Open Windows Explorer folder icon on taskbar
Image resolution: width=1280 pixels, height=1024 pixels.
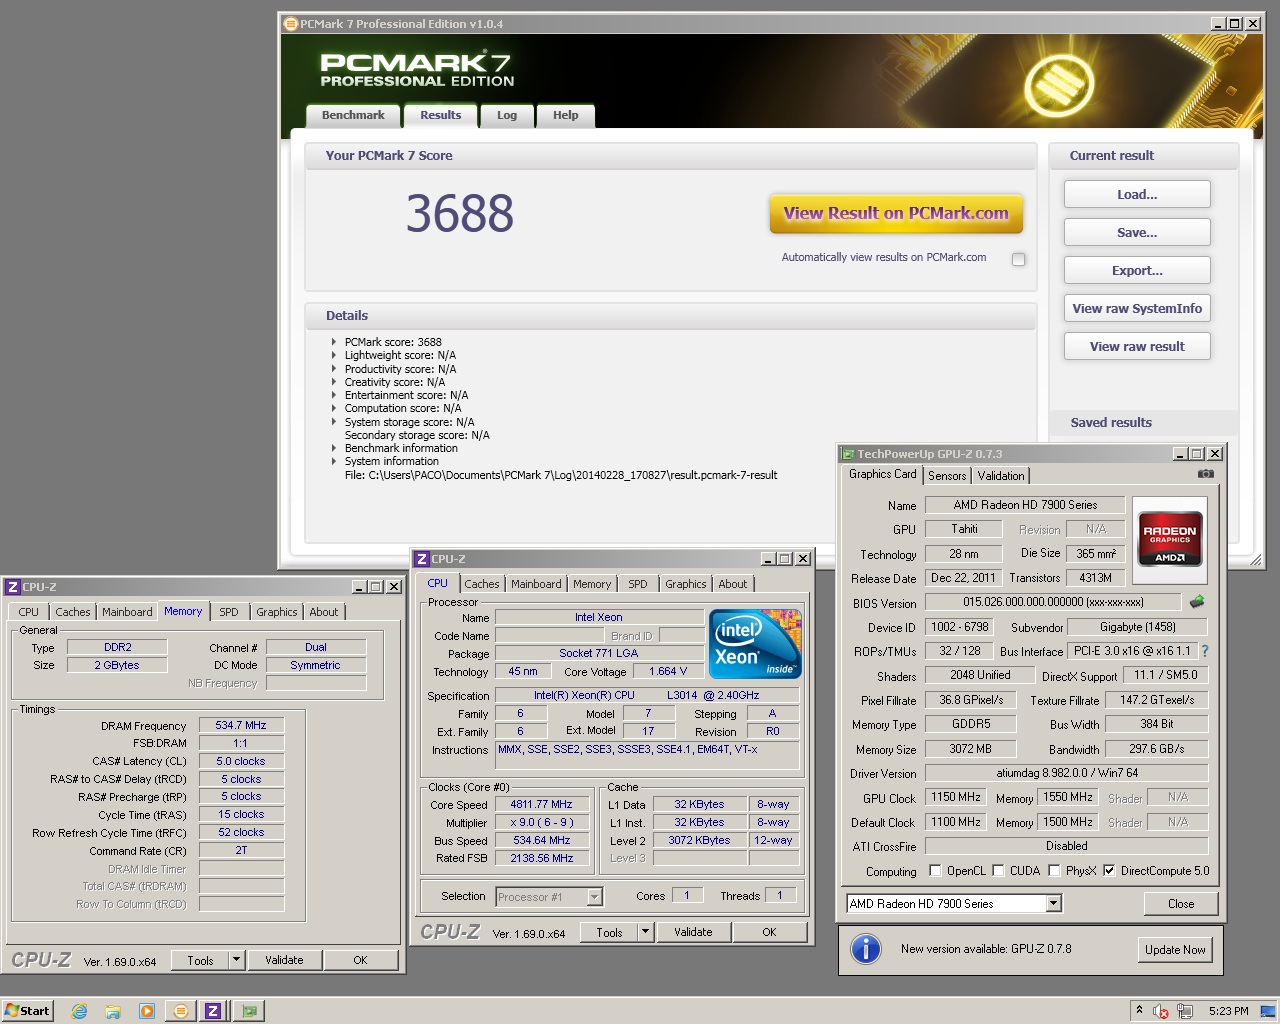pos(113,1011)
